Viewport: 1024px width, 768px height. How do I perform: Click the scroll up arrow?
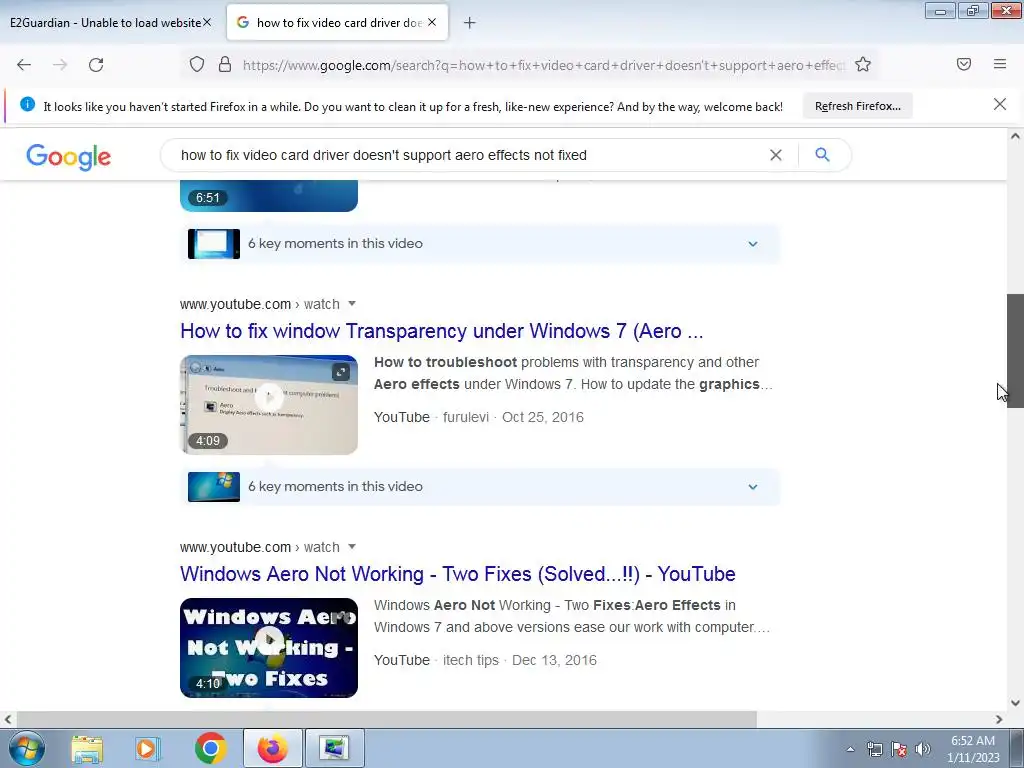click(1015, 136)
